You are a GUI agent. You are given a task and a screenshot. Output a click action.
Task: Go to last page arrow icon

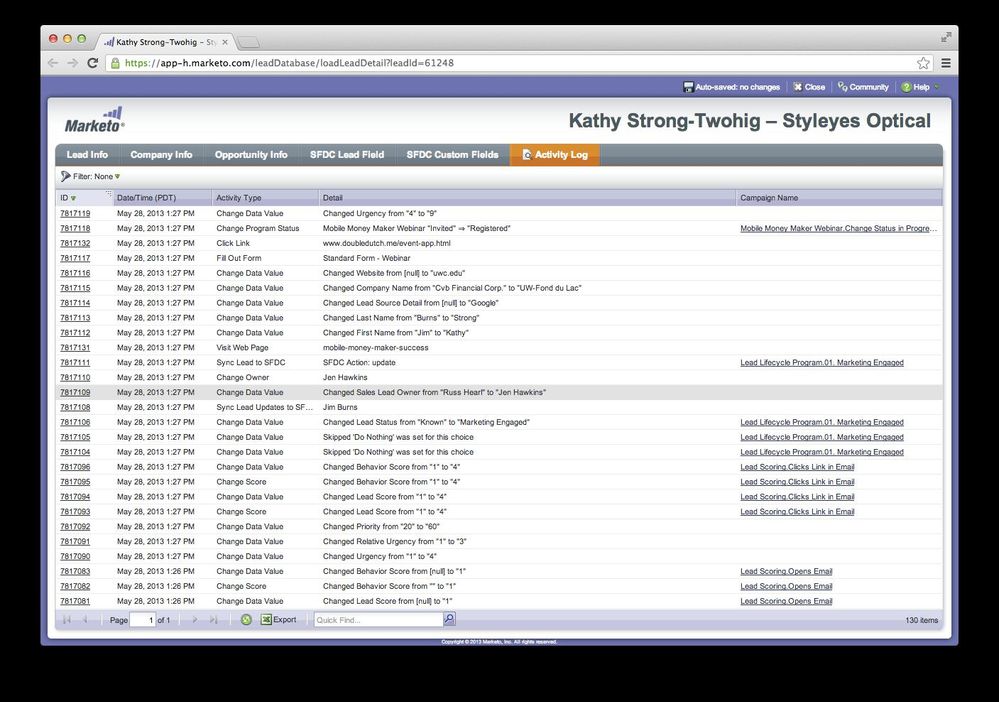[213, 620]
